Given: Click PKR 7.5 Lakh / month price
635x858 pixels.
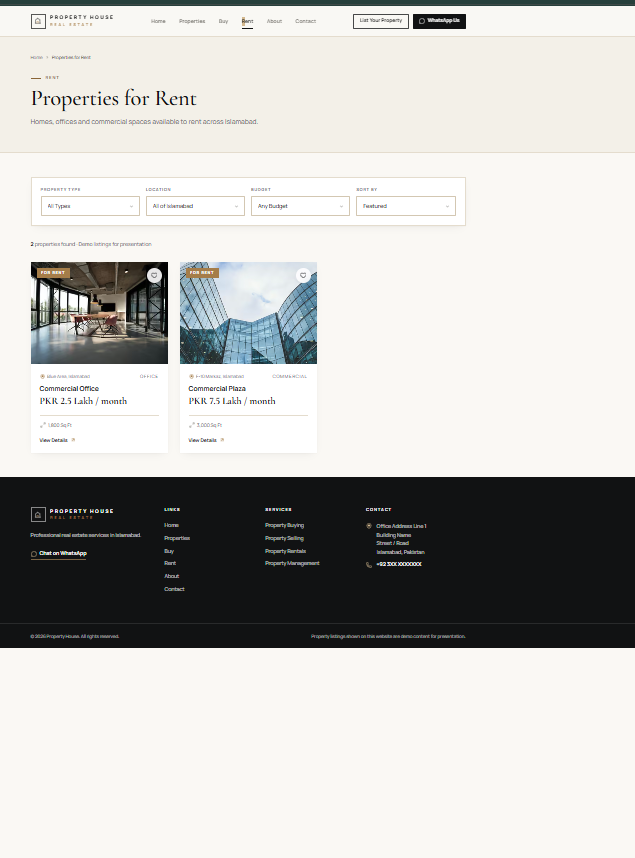Looking at the screenshot, I should coord(232,401).
